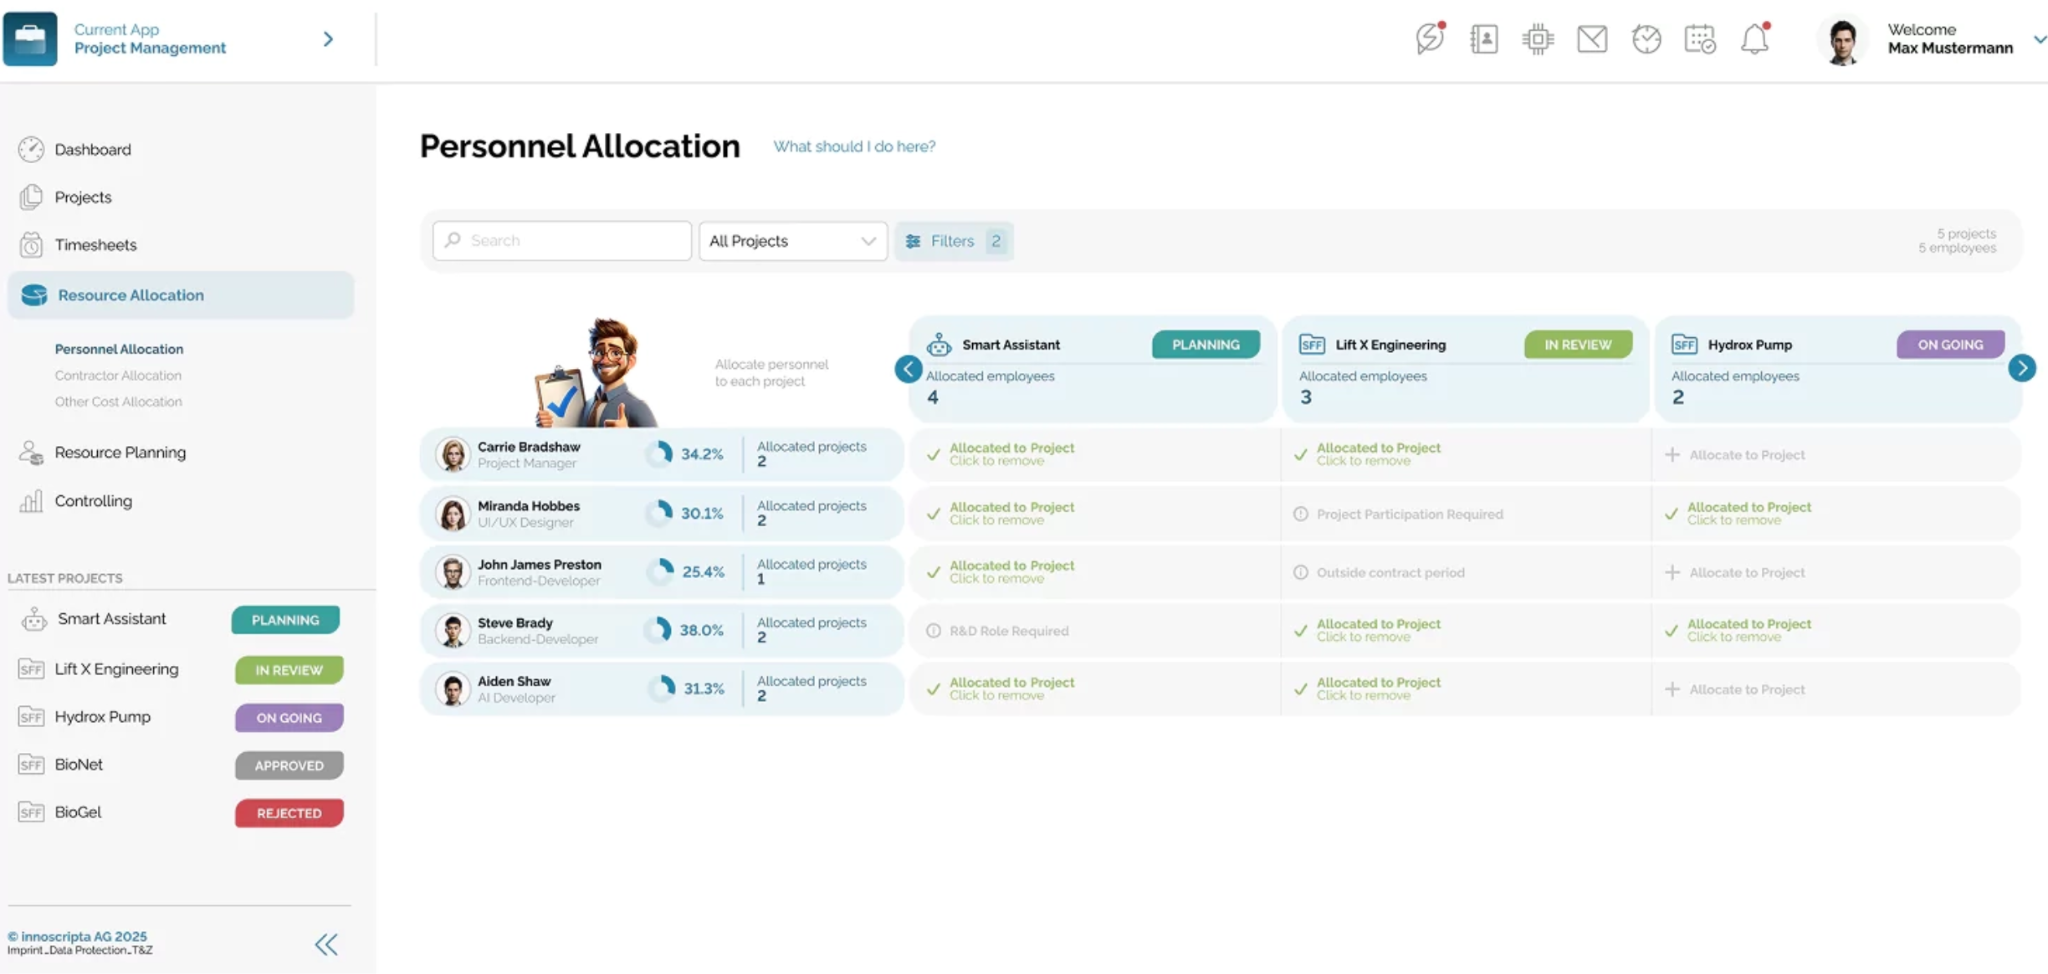Viewport: 2048px width, 974px height.
Task: Open the mail envelope icon
Action: (1592, 39)
